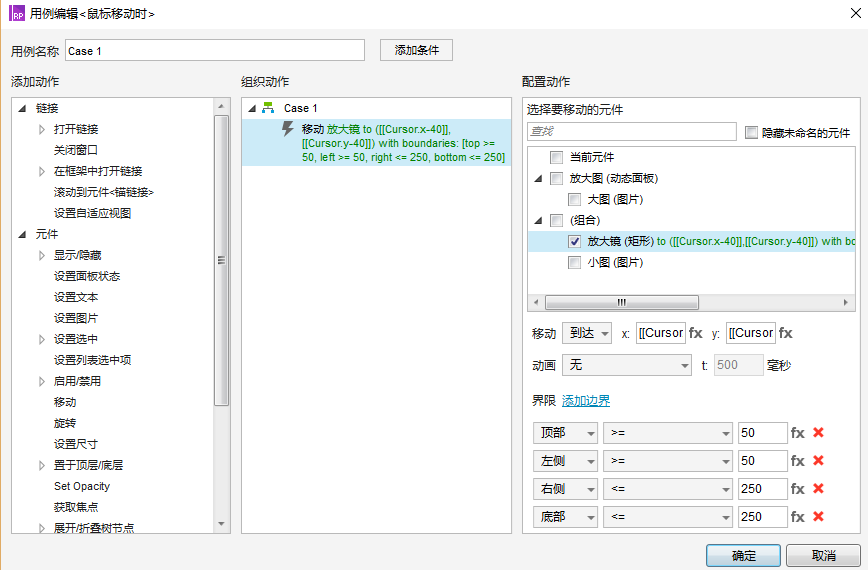Collapse Case 1 in 组织动作 tree
The width and height of the screenshot is (868, 570).
(252, 108)
